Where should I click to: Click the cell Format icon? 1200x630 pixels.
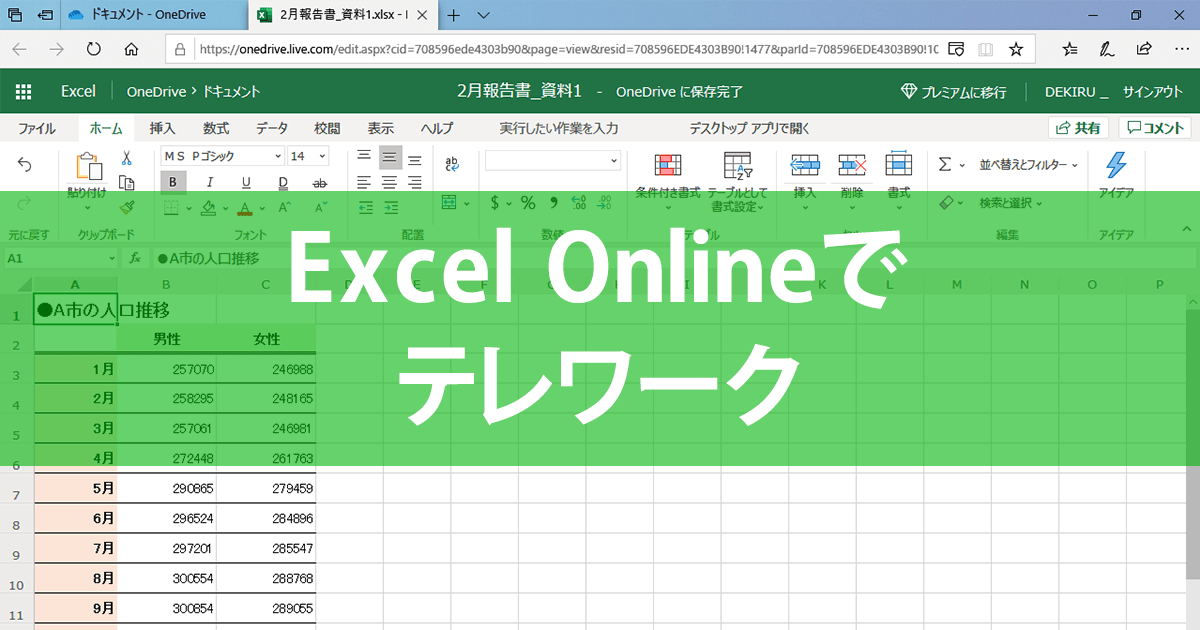click(899, 164)
